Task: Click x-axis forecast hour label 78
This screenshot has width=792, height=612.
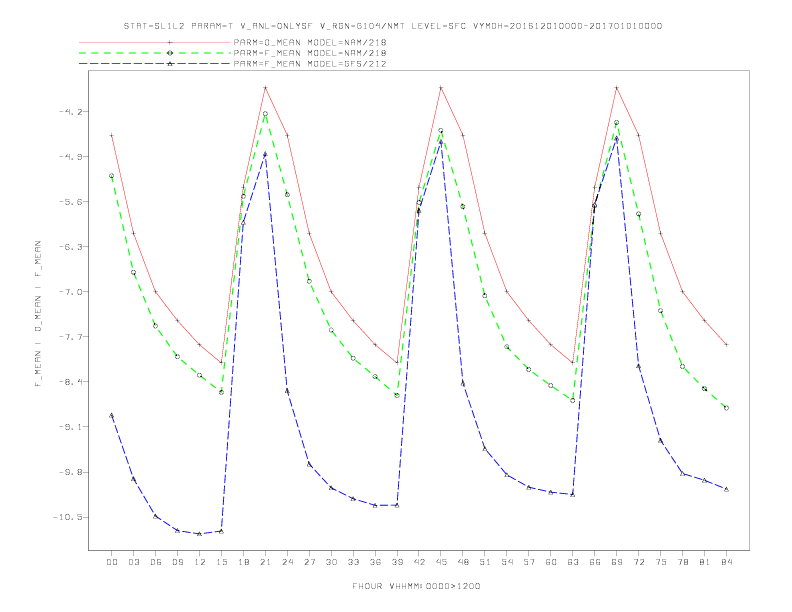Action: [682, 562]
